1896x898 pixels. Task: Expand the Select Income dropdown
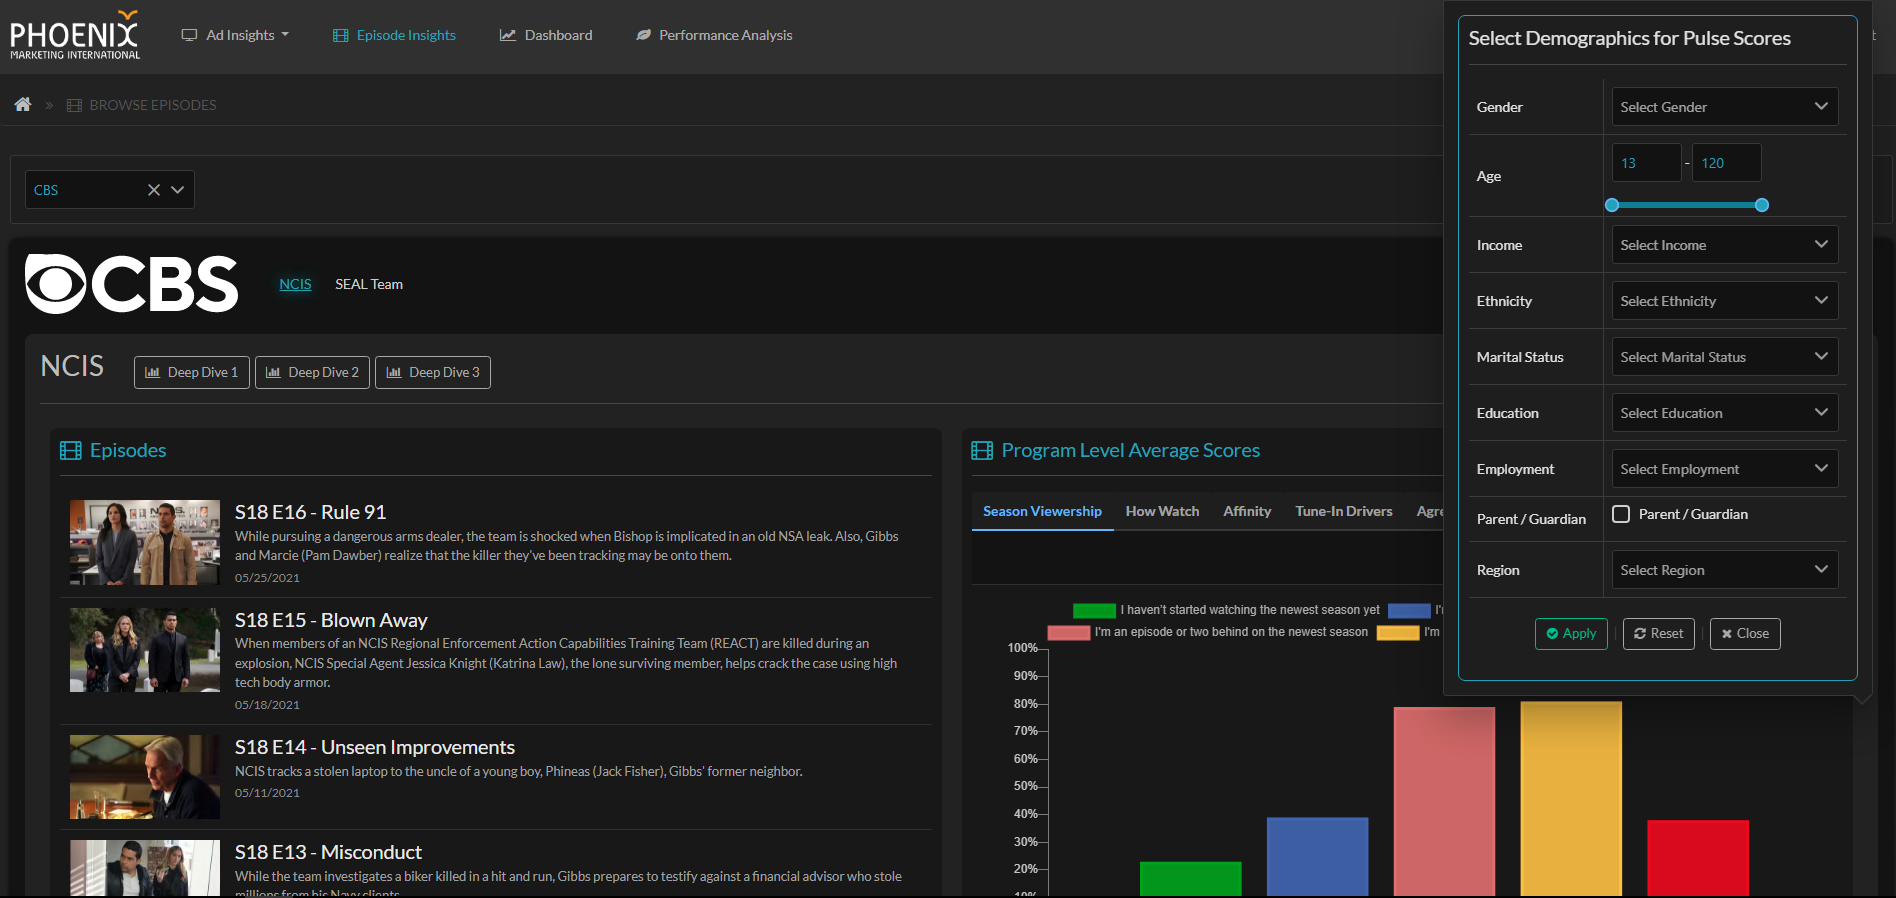[1725, 245]
